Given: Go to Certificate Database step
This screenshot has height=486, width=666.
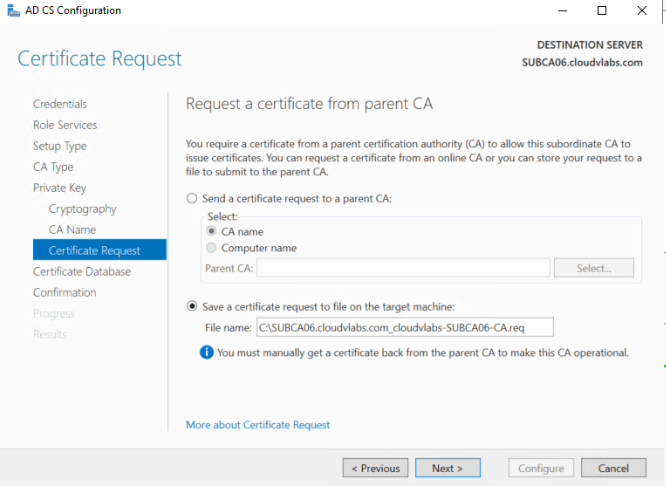Looking at the screenshot, I should coord(82,271).
